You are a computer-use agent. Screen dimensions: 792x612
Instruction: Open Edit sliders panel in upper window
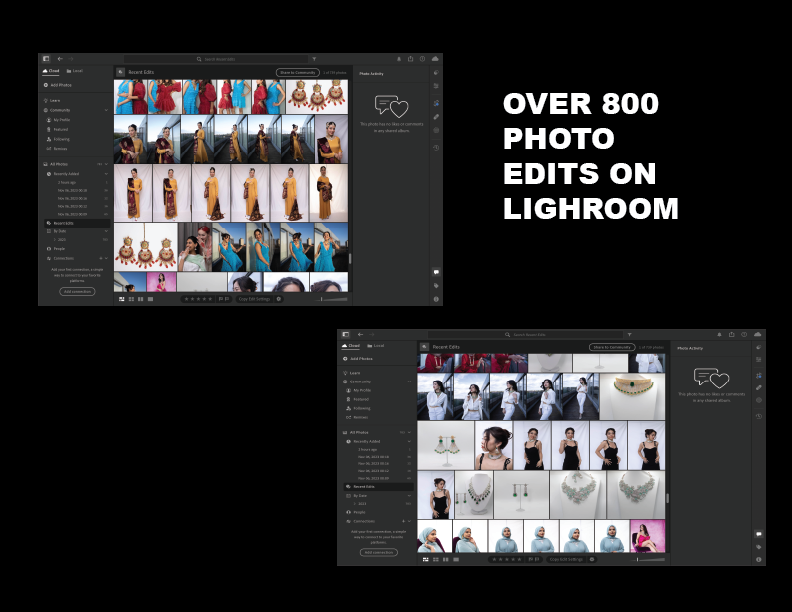pyautogui.click(x=436, y=86)
